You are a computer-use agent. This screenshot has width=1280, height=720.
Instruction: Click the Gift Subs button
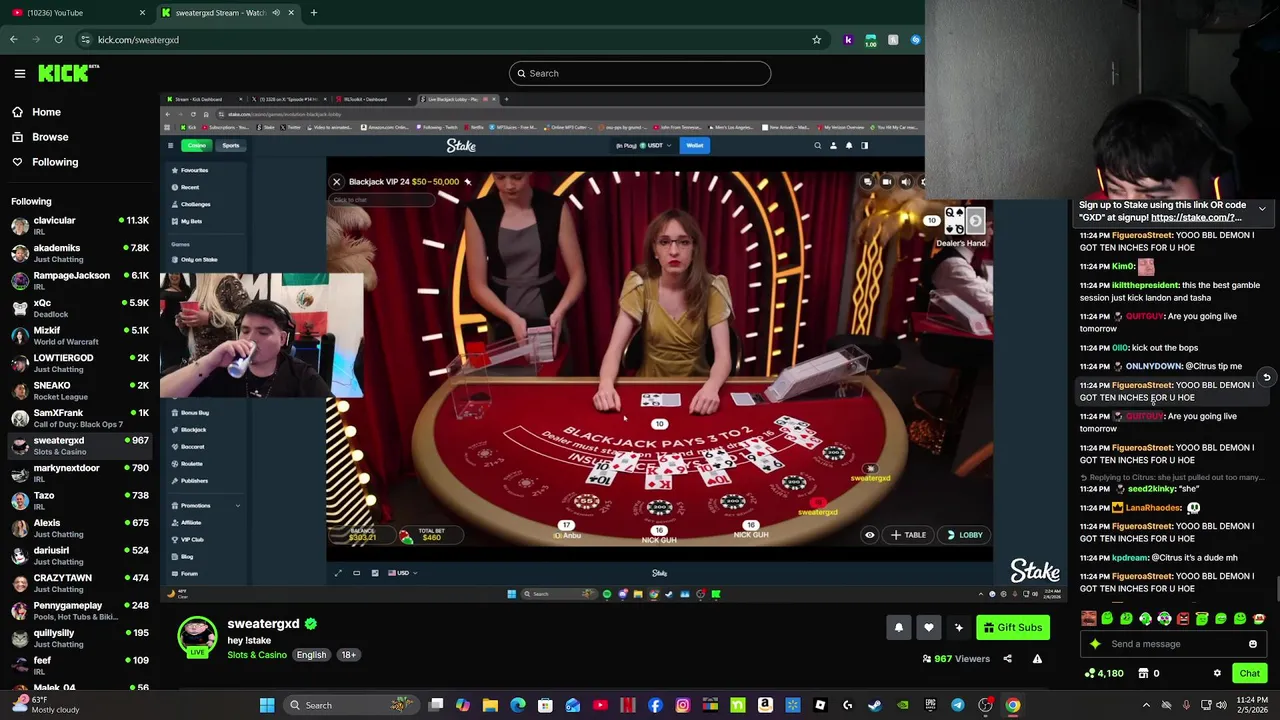pos(1013,627)
